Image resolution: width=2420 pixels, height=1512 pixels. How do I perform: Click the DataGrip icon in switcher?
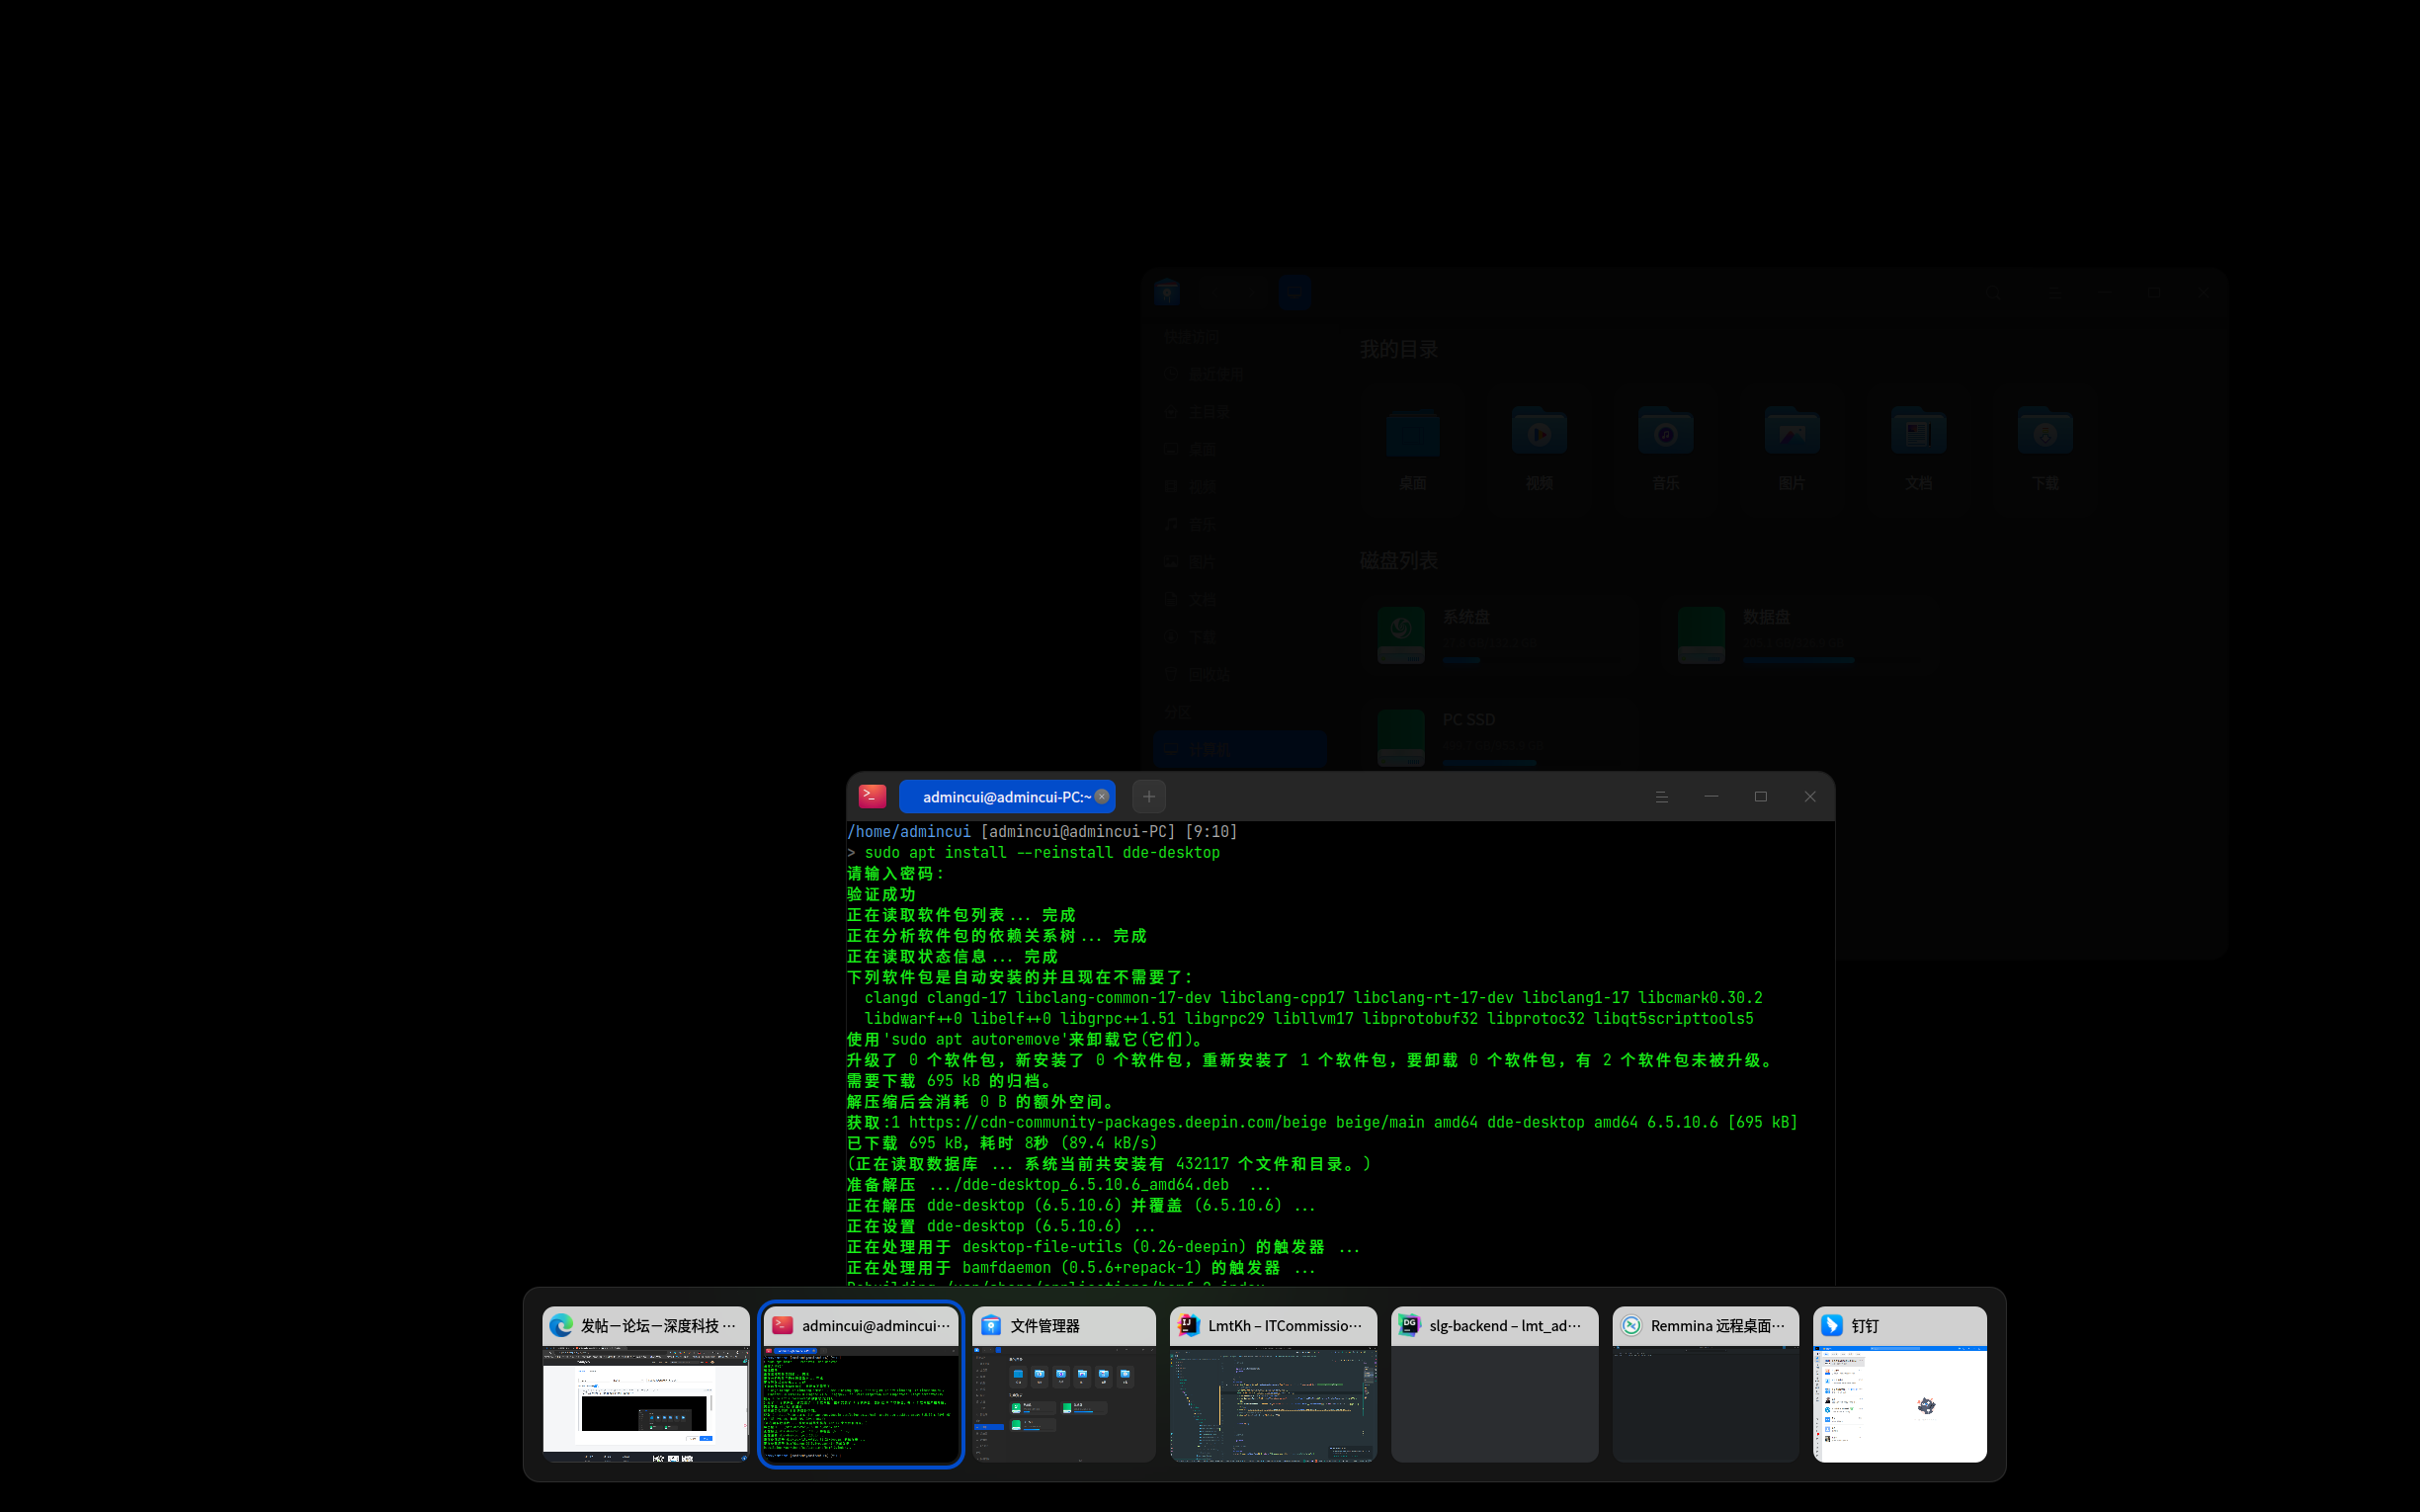1410,1325
